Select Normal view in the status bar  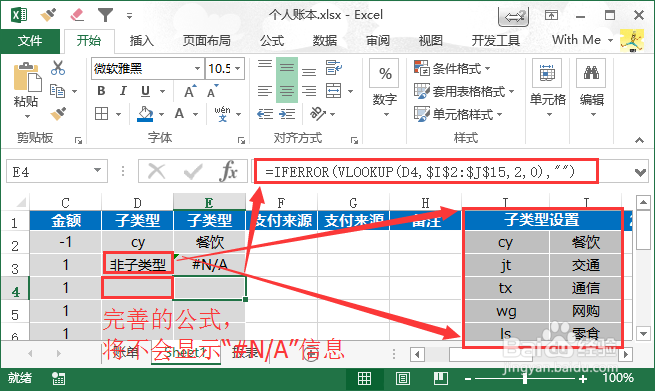[364, 378]
